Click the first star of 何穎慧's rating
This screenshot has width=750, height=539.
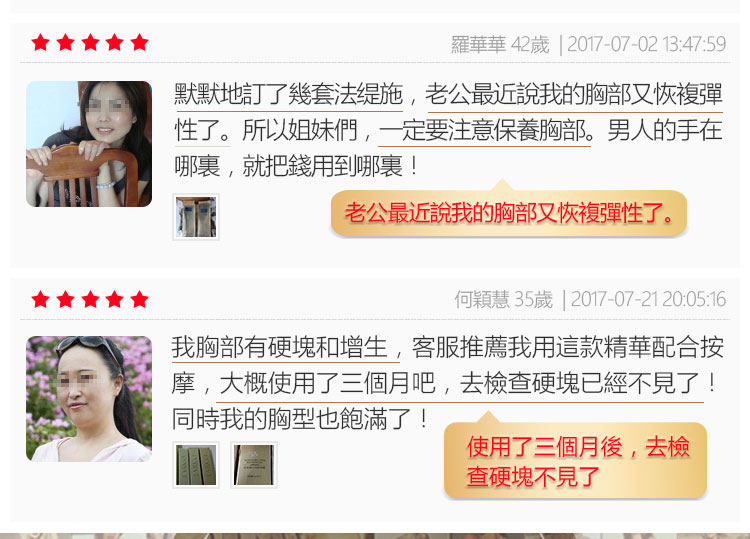tap(41, 299)
